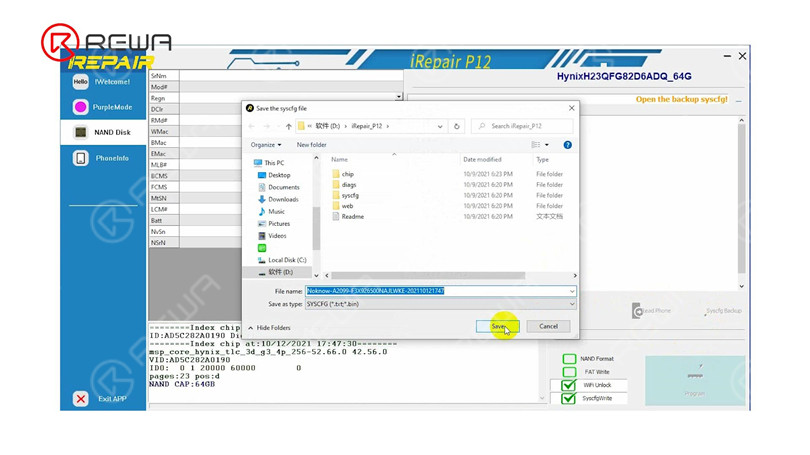
Task: Select the web folder
Action: pos(342,206)
